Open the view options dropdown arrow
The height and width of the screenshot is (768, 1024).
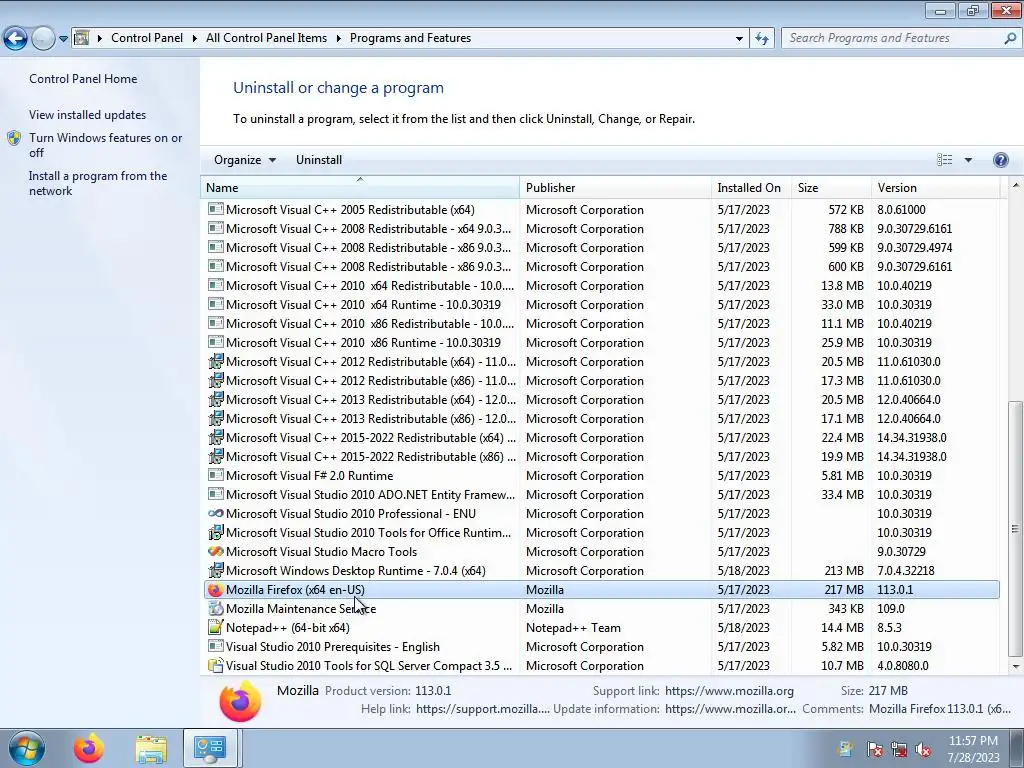[968, 159]
